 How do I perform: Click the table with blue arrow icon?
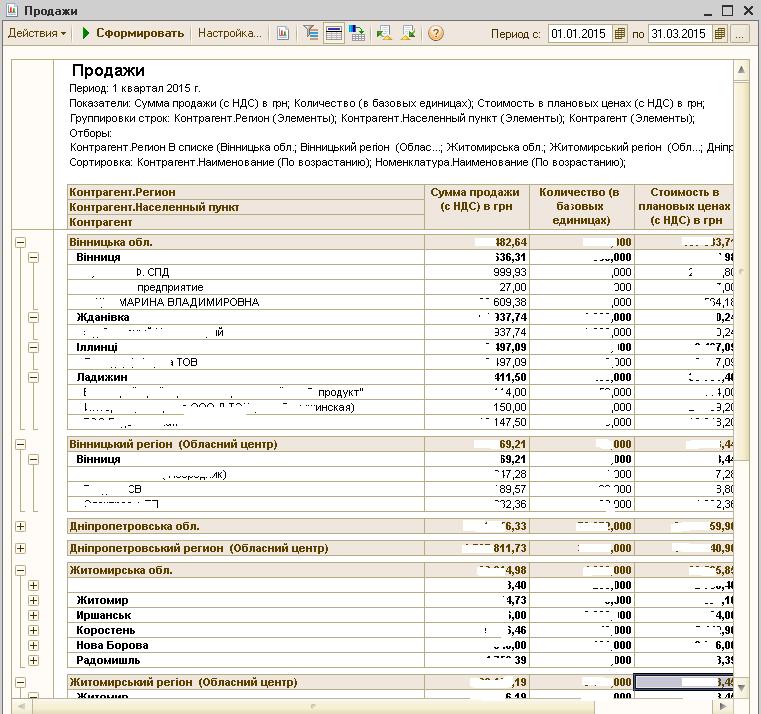[x=357, y=33]
